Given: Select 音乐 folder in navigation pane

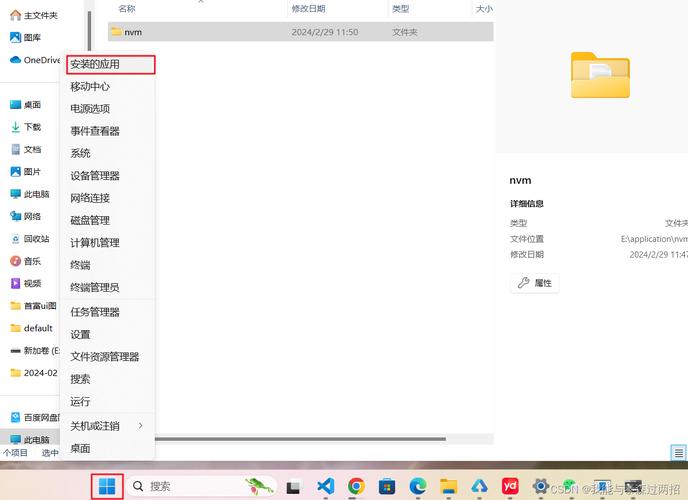Looking at the screenshot, I should click(32, 261).
